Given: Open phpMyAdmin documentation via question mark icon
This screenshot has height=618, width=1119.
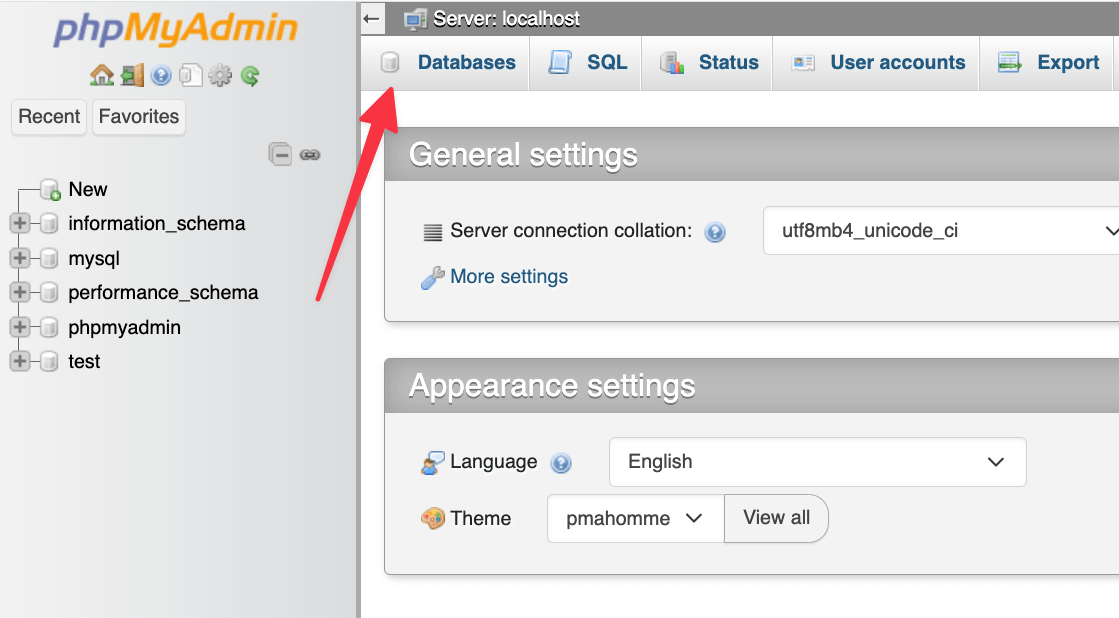Looking at the screenshot, I should point(161,76).
